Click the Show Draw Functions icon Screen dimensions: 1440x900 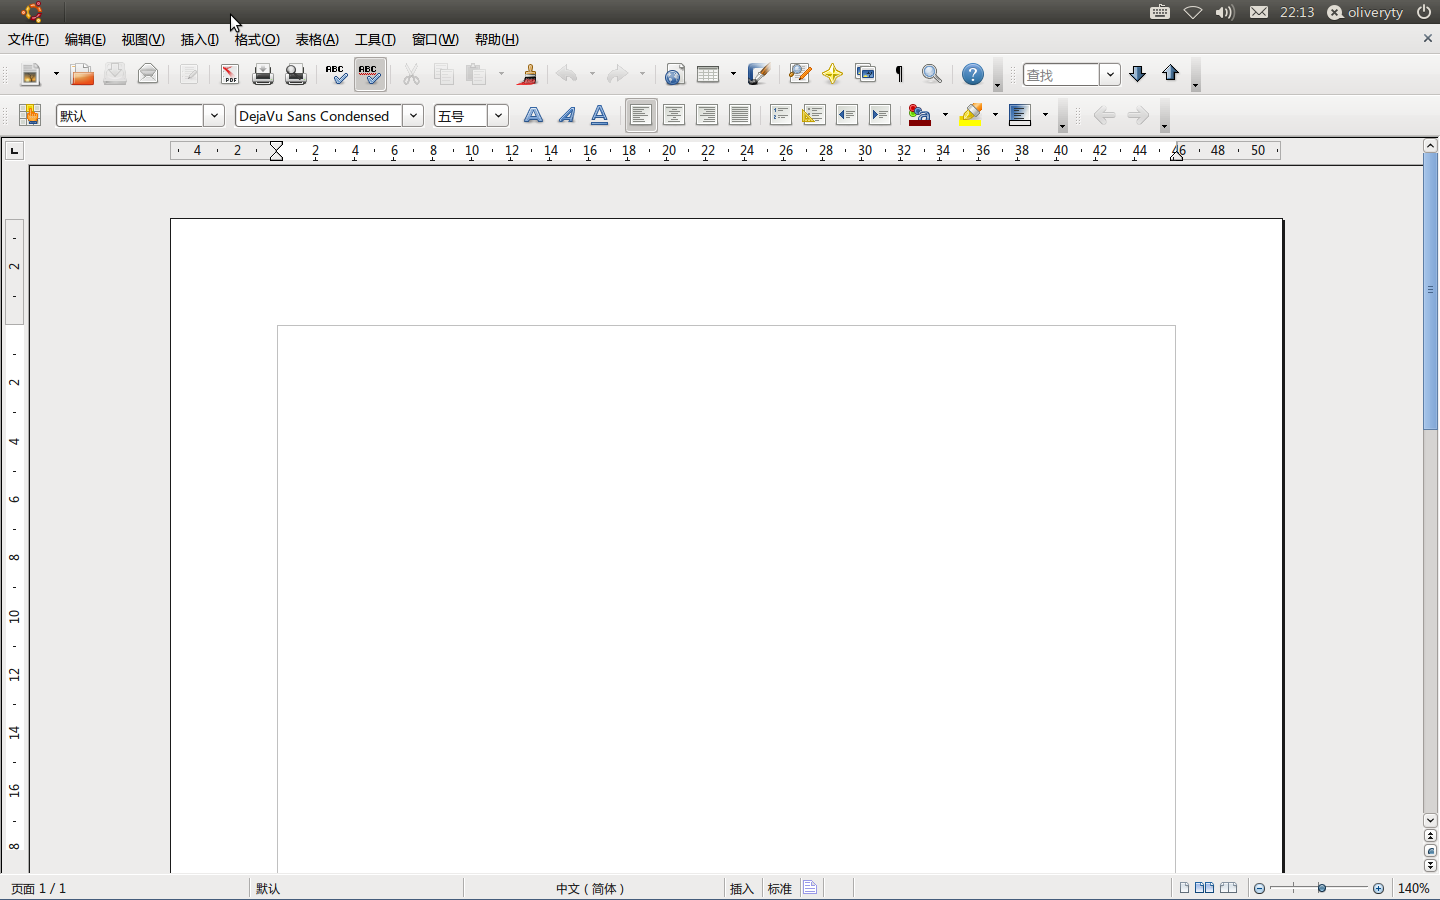coord(759,74)
